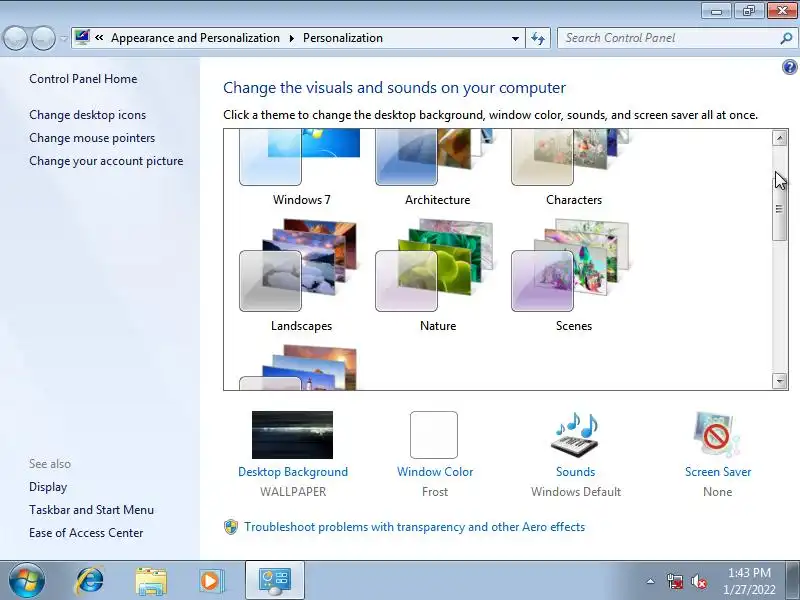
Task: Click the theme list scroll up arrow
Action: point(780,138)
